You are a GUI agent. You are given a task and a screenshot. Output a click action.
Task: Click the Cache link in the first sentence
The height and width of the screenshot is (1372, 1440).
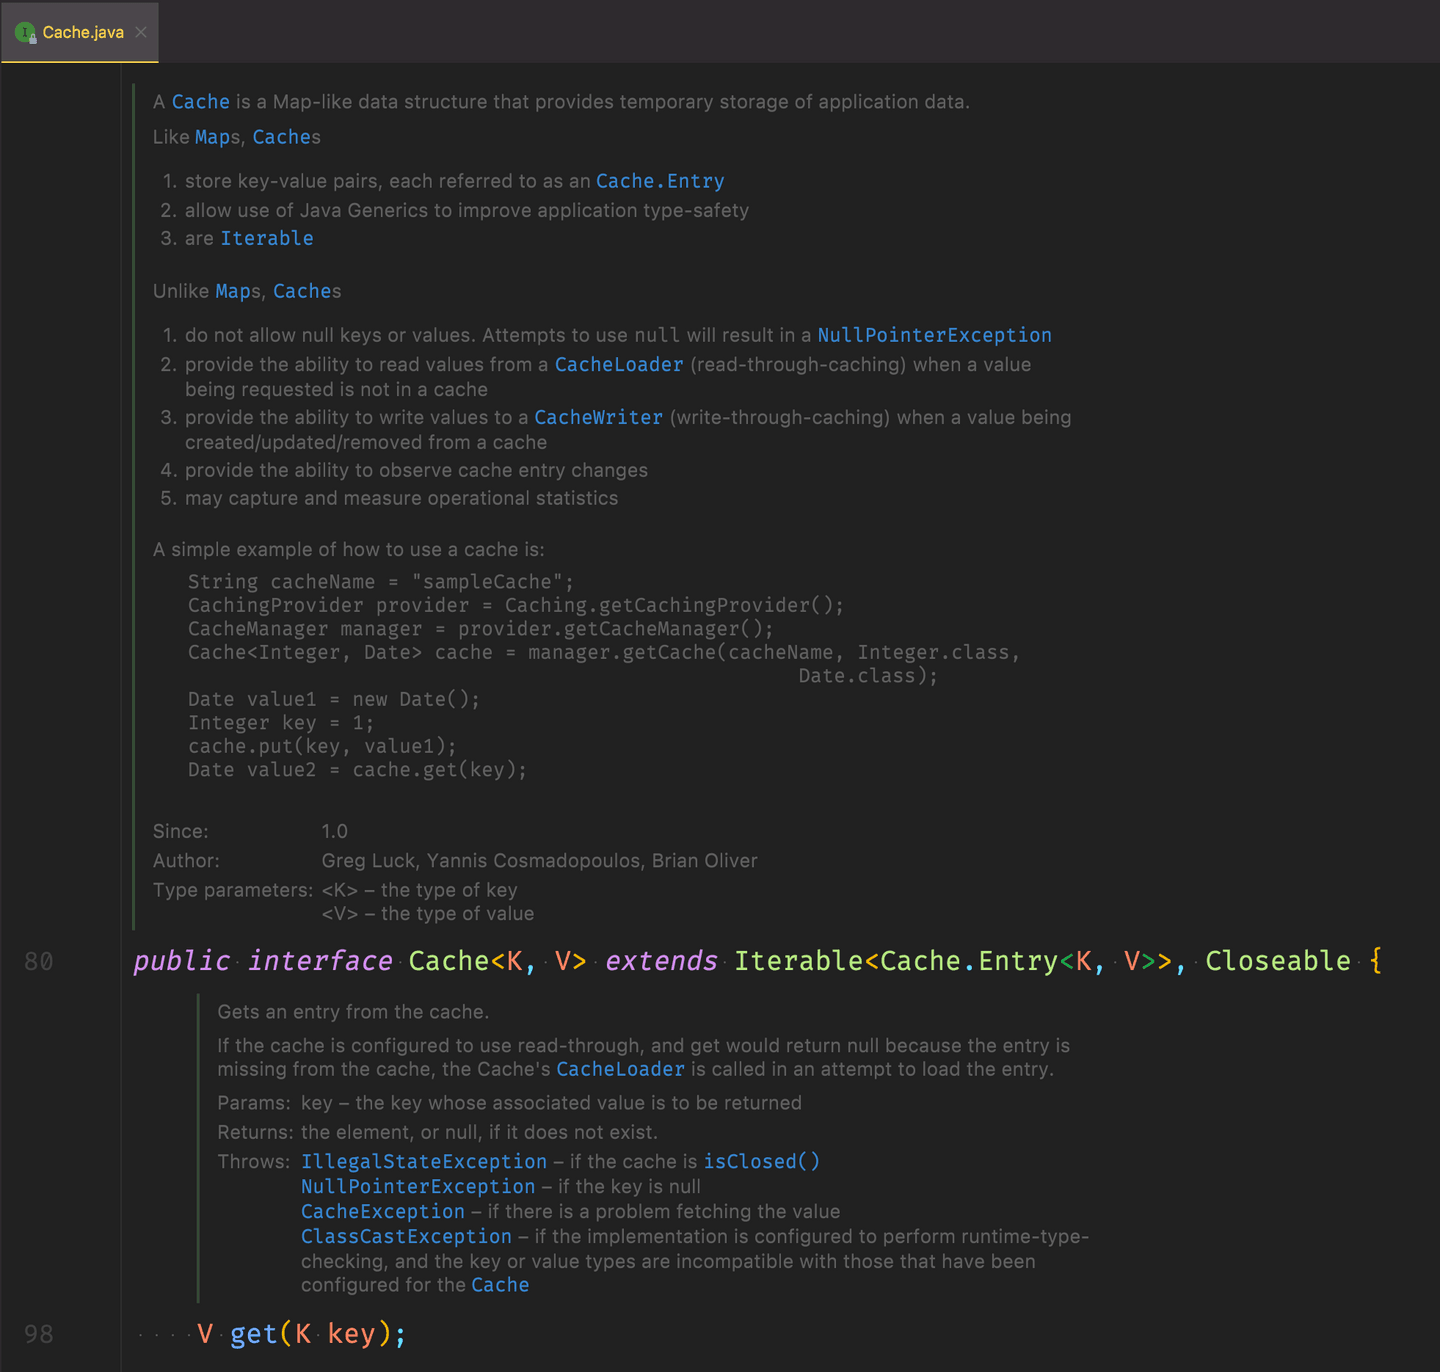[201, 102]
